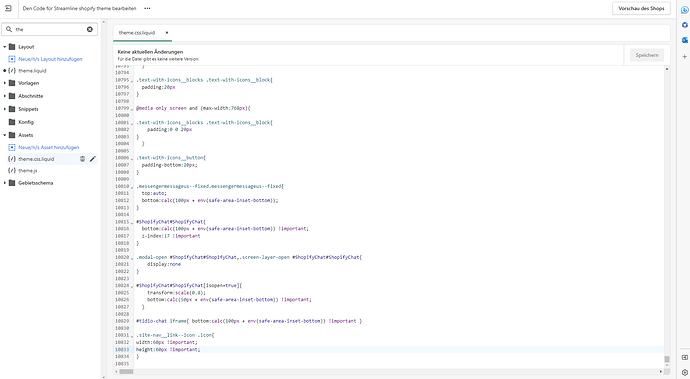Select the Konfig folder label
Screen dimensions: 690x379
pos(26,122)
